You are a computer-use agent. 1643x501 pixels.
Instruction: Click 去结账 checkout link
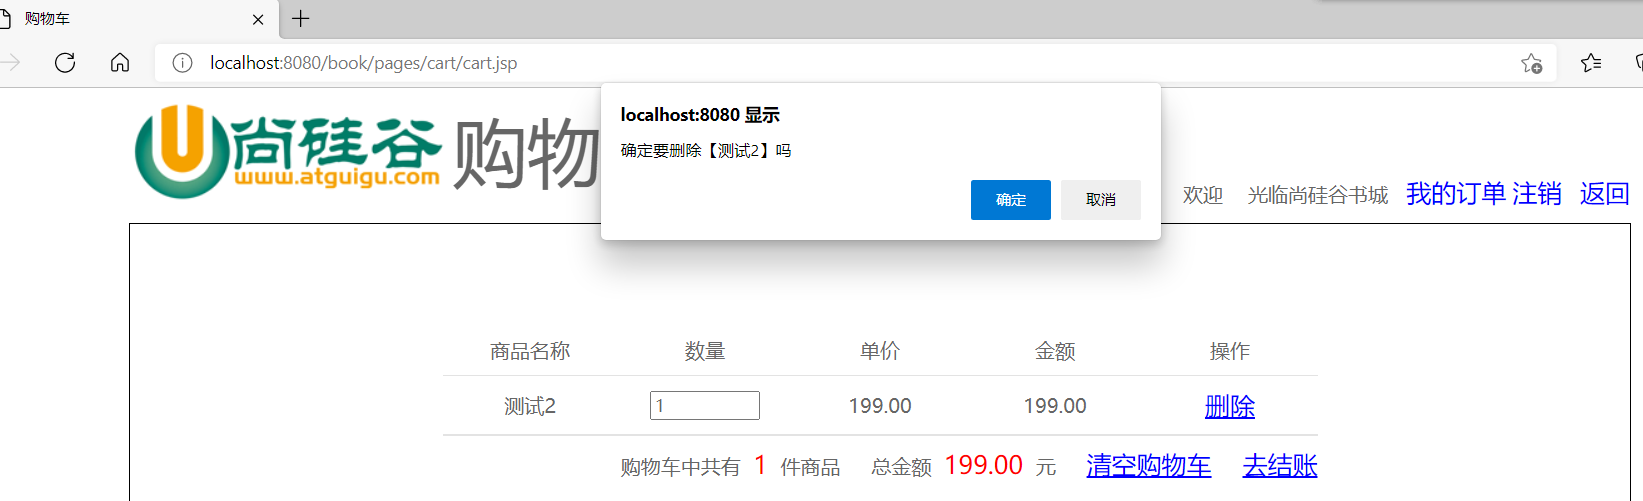1279,466
